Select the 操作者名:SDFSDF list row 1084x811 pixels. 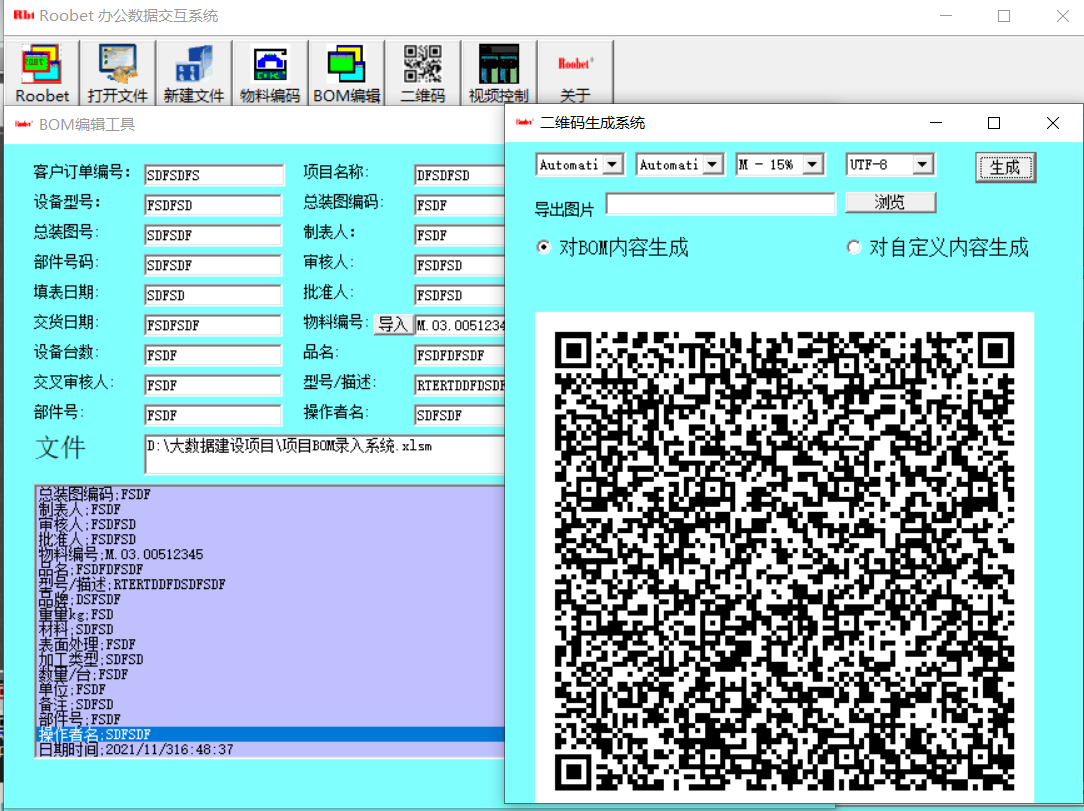(270, 735)
